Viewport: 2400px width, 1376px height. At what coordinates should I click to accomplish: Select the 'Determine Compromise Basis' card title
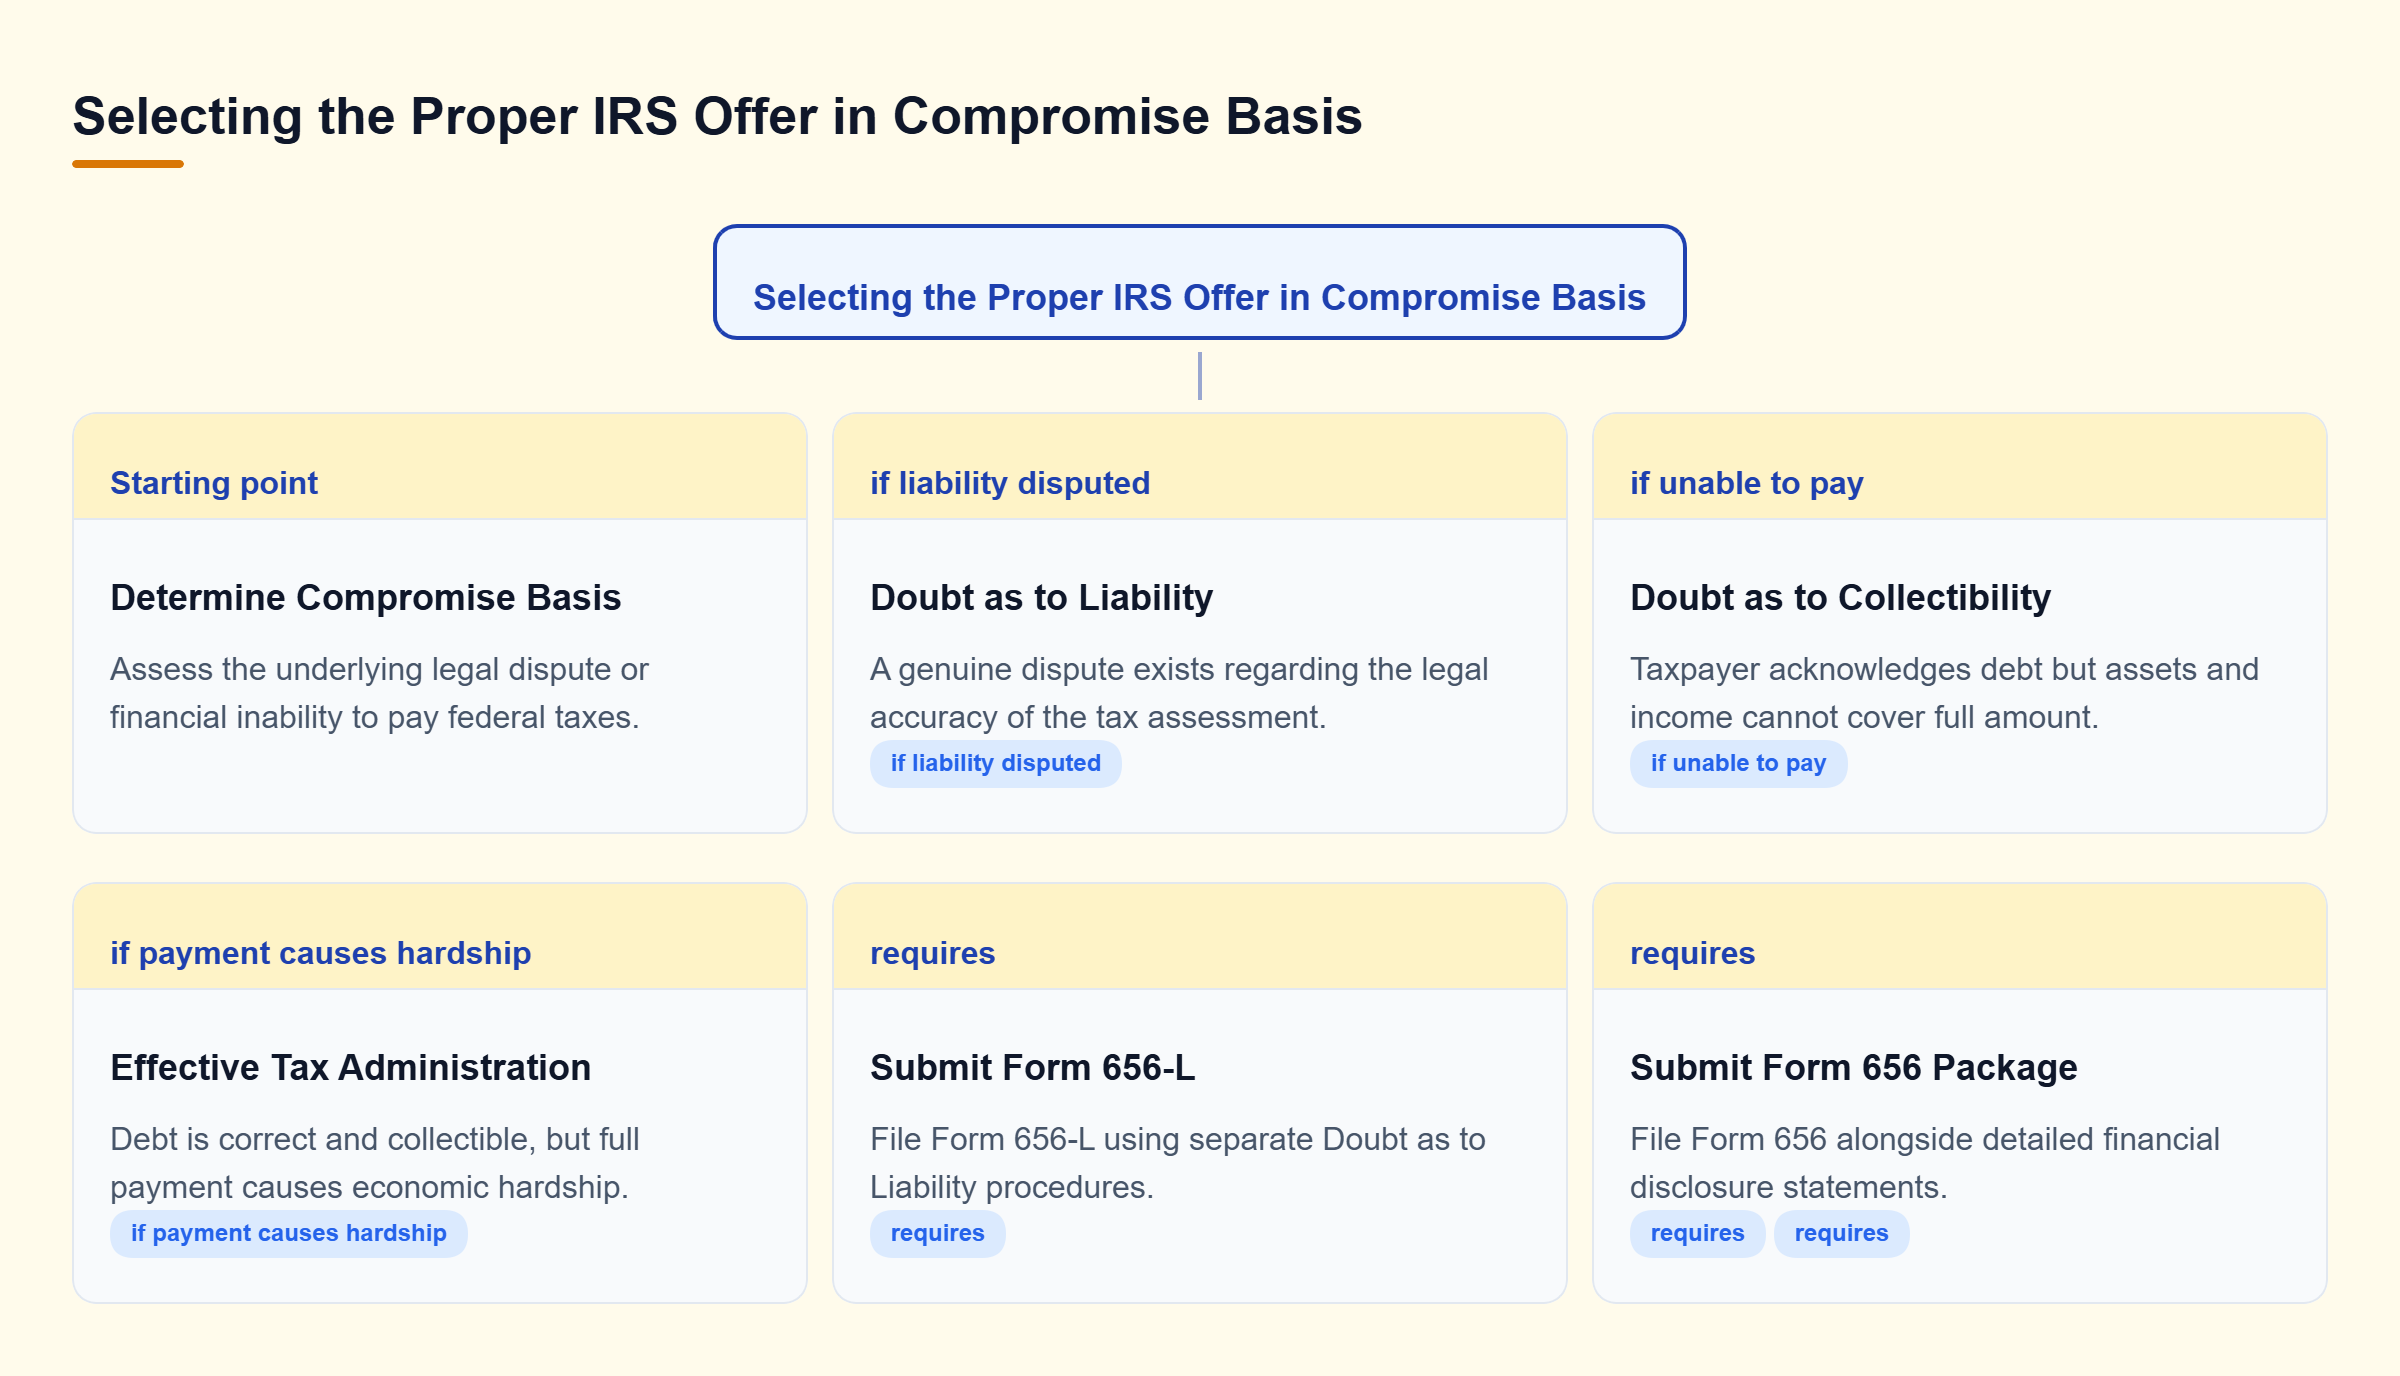tap(366, 597)
